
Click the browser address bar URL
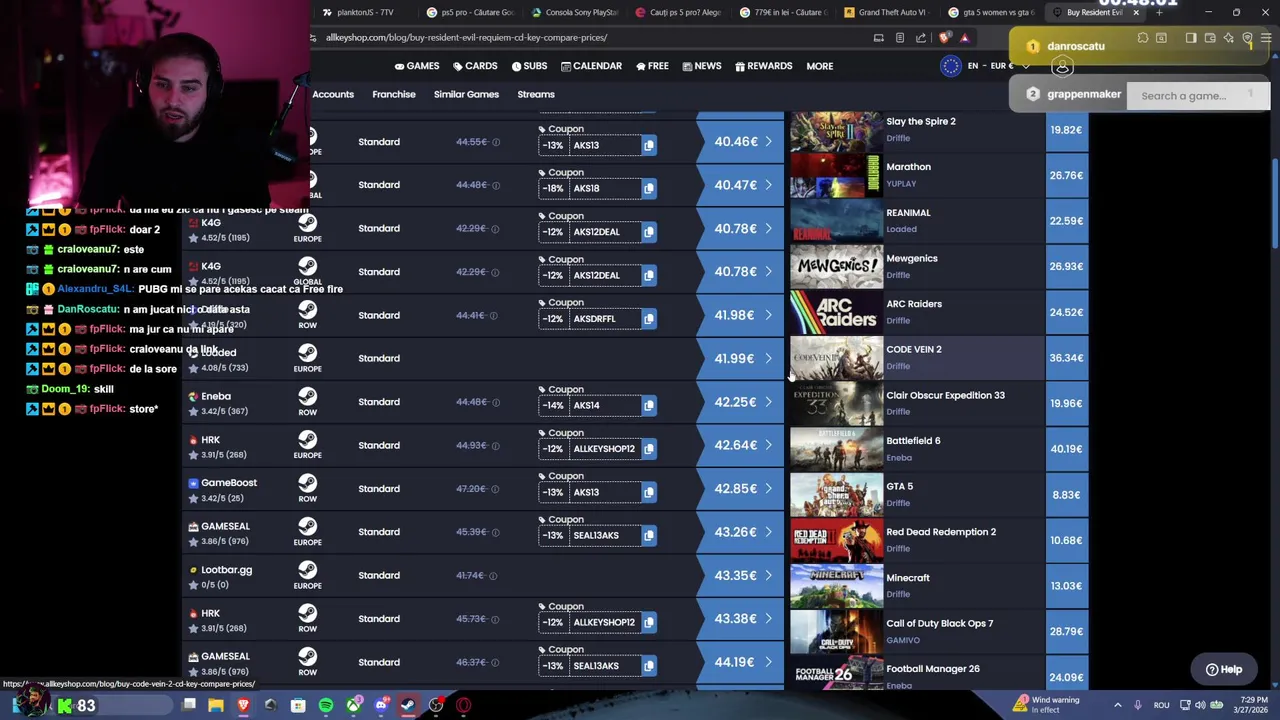pyautogui.click(x=467, y=38)
